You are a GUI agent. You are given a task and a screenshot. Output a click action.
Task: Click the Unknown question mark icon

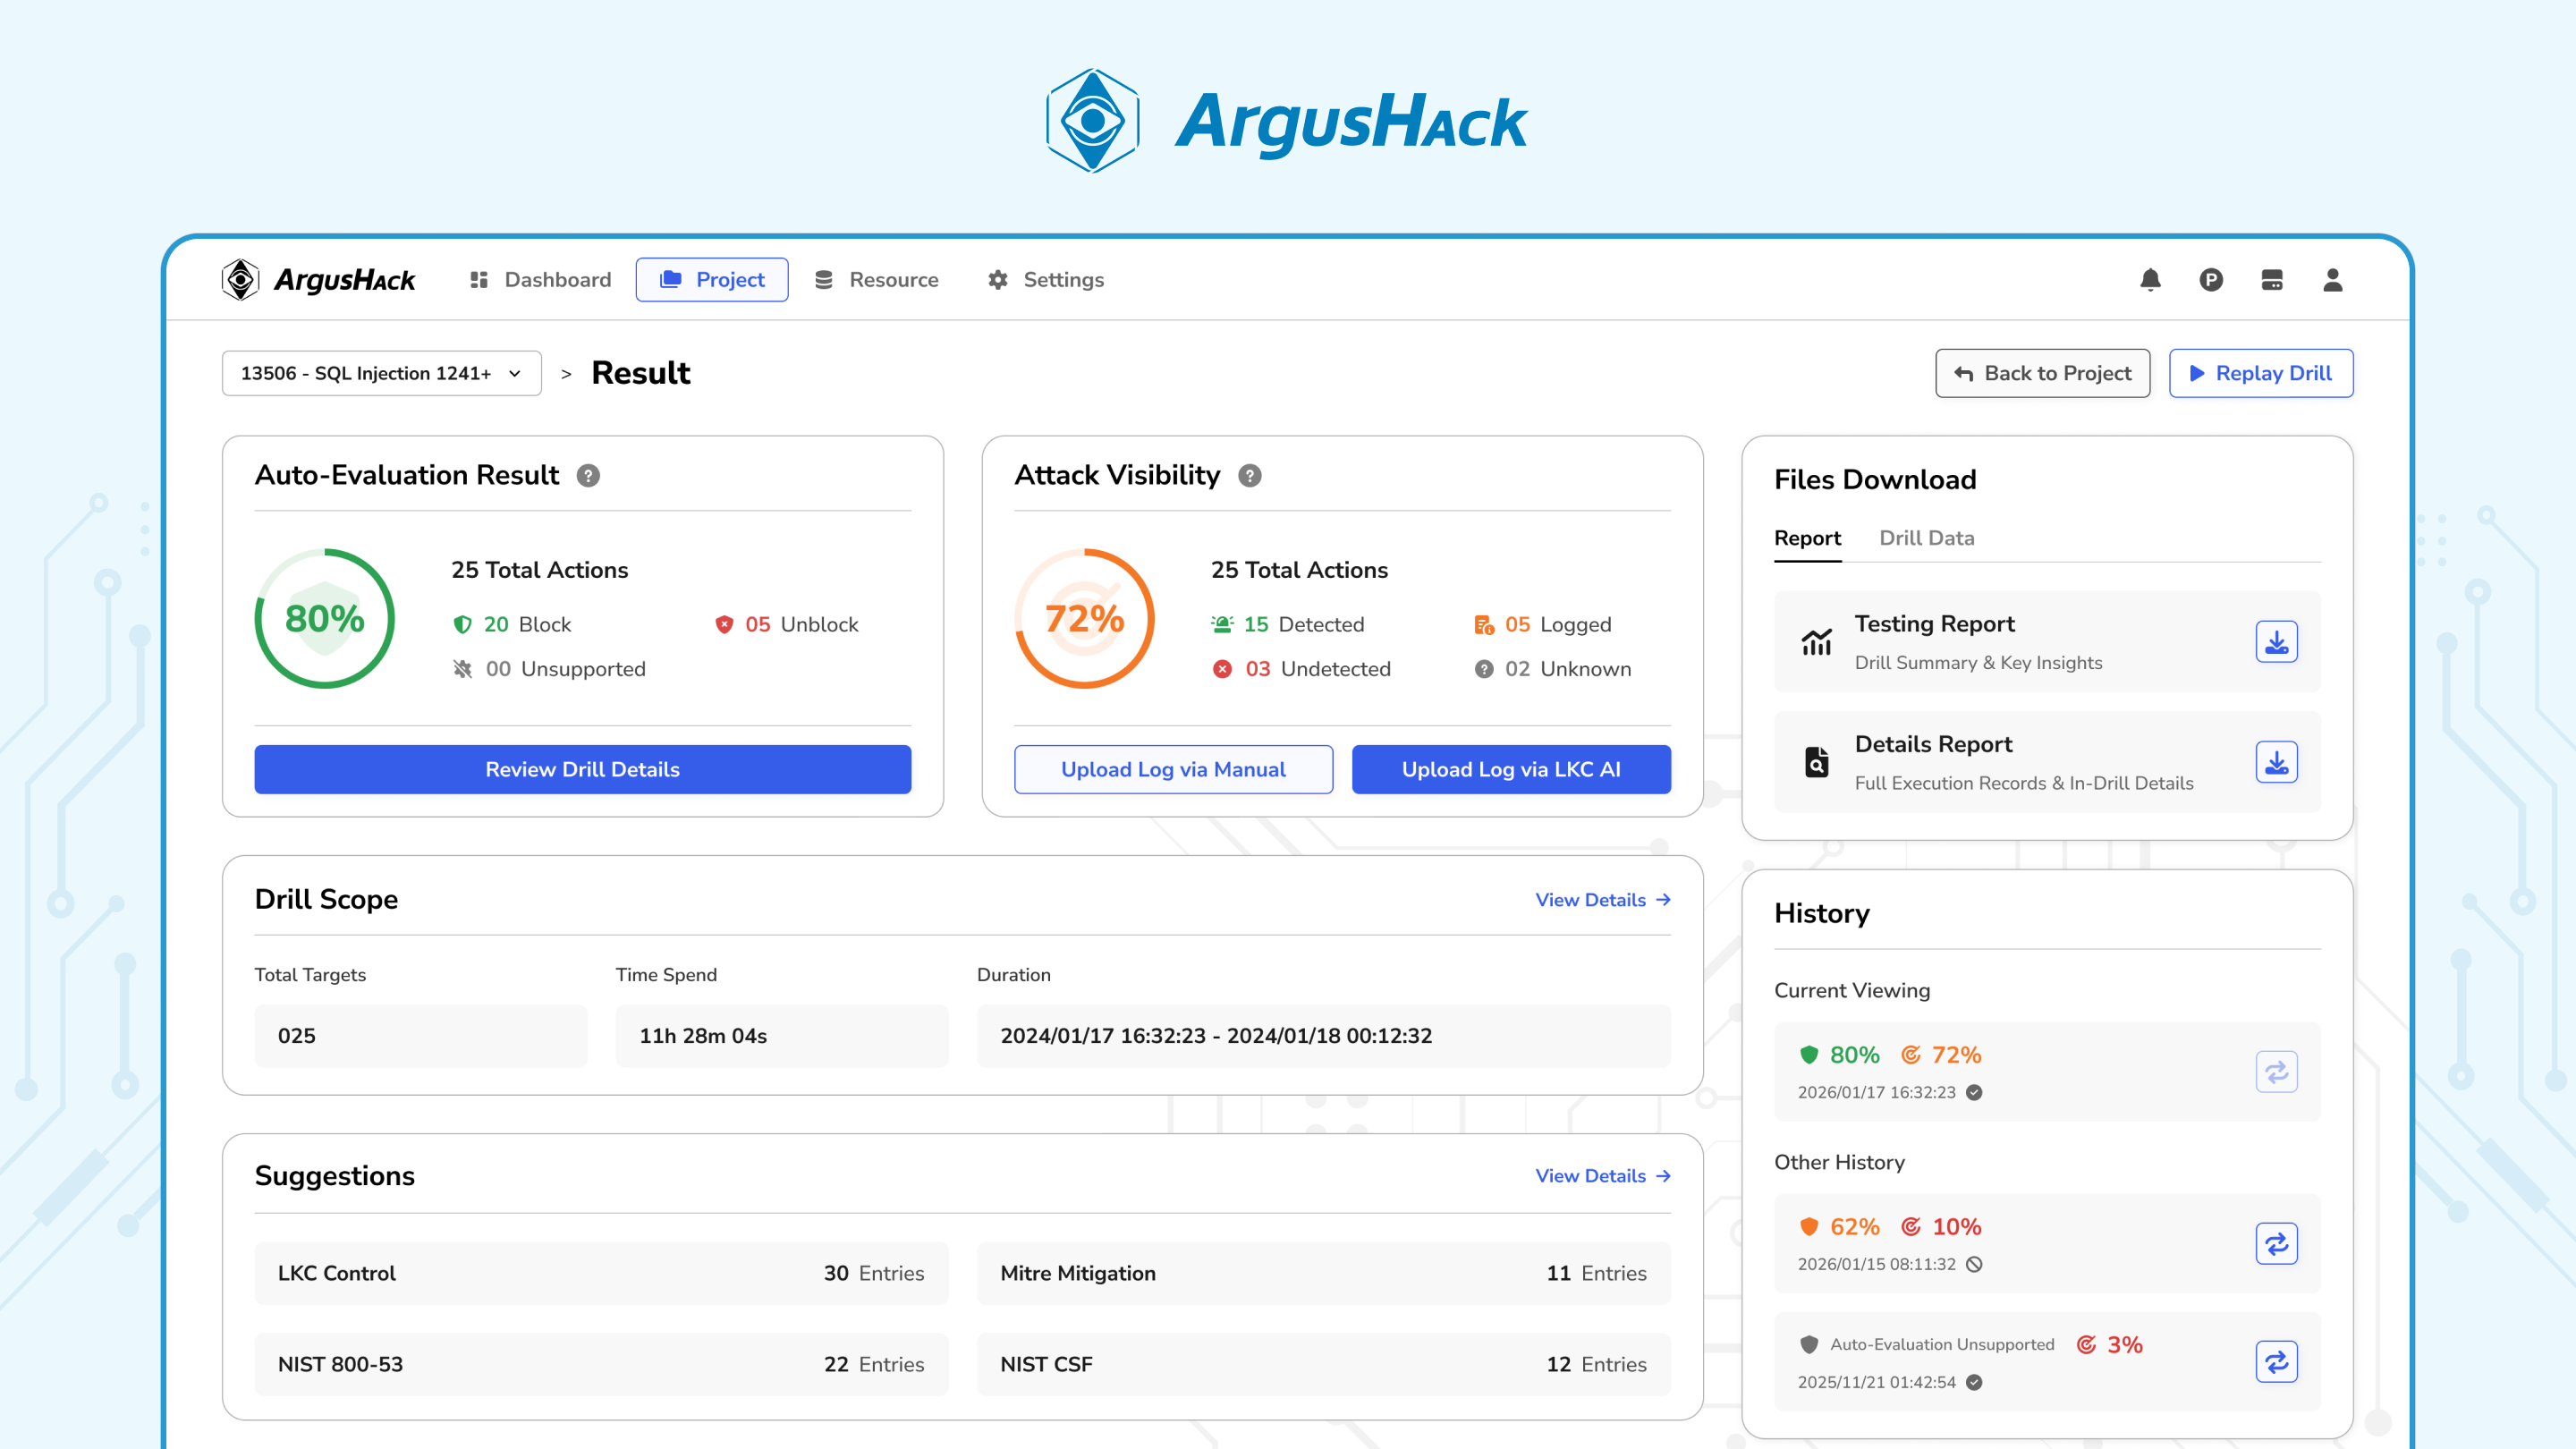[x=1484, y=669]
